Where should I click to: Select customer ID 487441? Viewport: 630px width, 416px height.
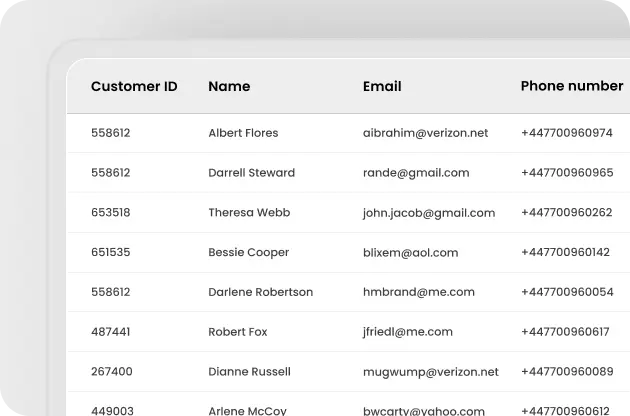110,332
